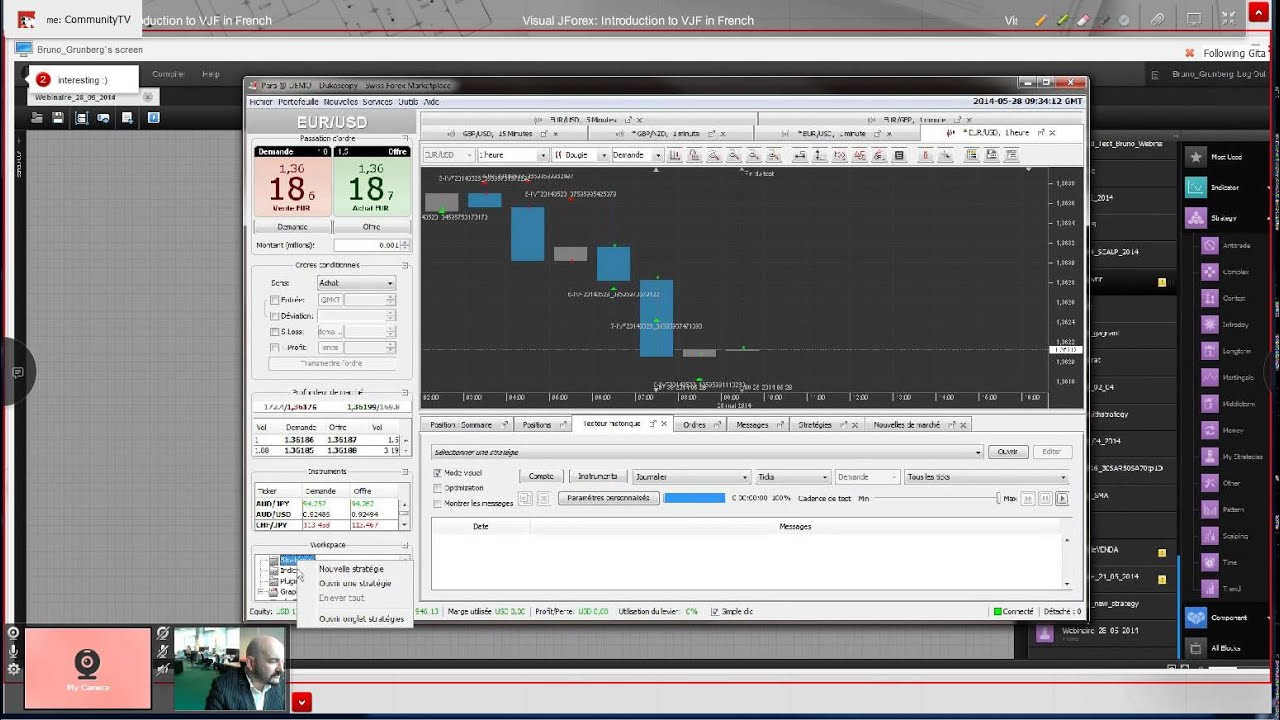Click the pencil annotation tool in webinar bar

pyautogui.click(x=1041, y=20)
